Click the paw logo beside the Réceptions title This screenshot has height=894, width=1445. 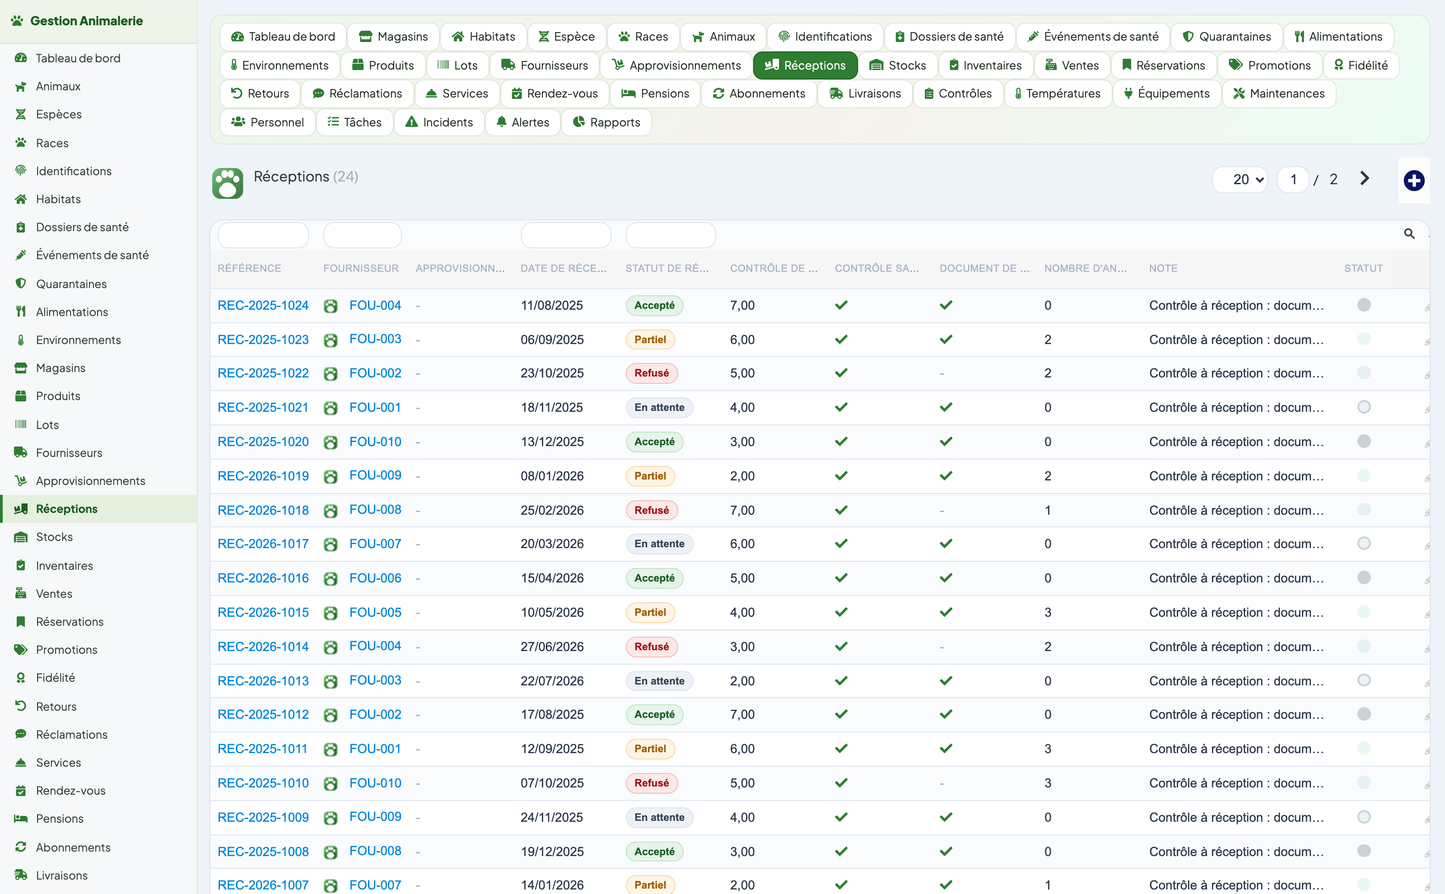click(228, 183)
